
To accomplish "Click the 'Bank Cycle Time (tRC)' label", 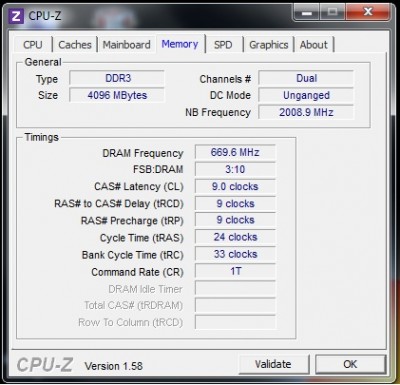I will click(133, 255).
